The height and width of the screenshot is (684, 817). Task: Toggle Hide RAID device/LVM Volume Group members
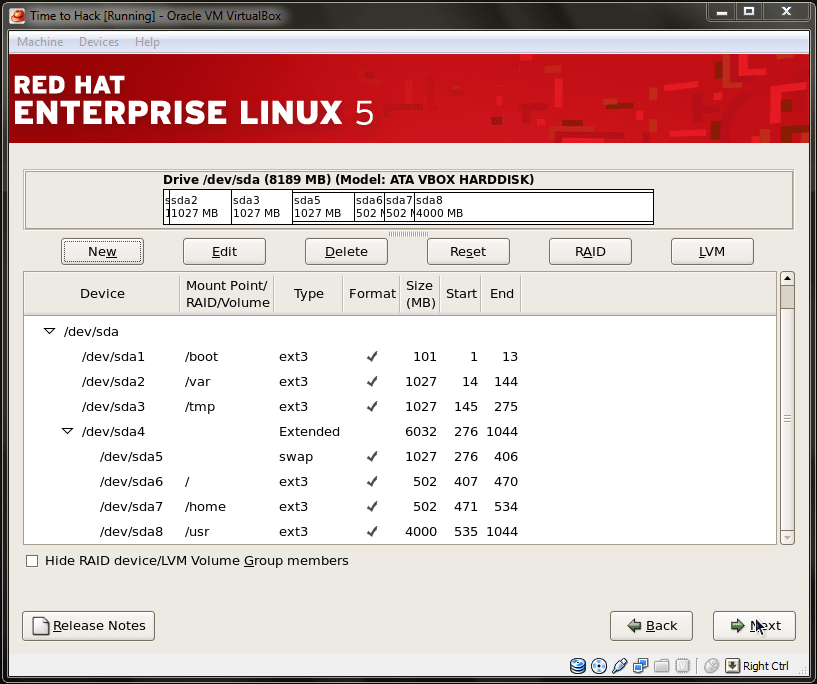tap(32, 561)
